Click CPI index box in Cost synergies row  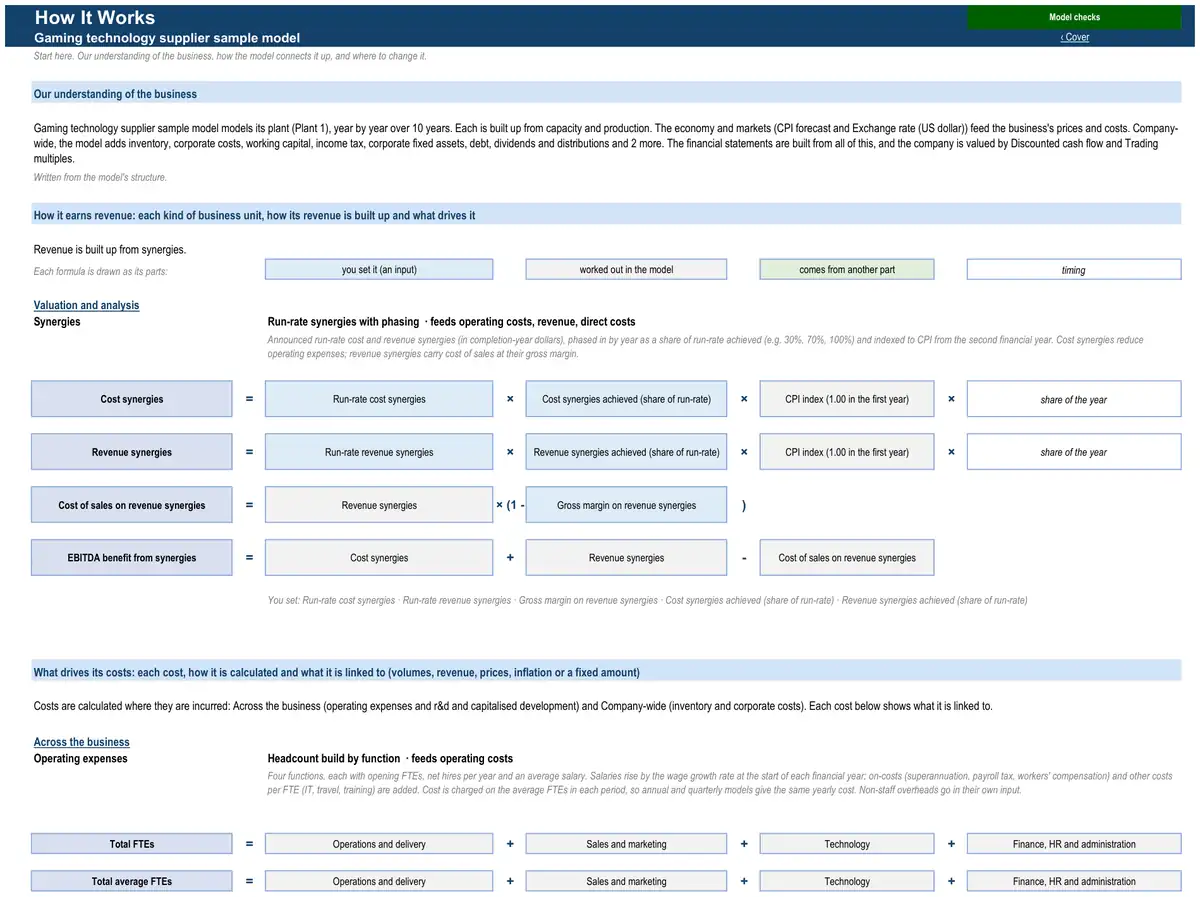coord(847,399)
